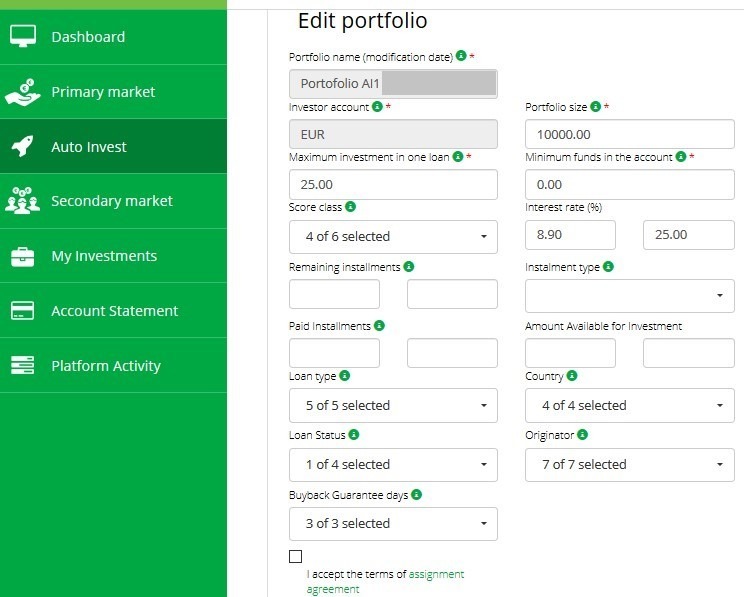Open the Country 4 of 4 dropdown
Image resolution: width=744 pixels, height=597 pixels.
point(629,406)
